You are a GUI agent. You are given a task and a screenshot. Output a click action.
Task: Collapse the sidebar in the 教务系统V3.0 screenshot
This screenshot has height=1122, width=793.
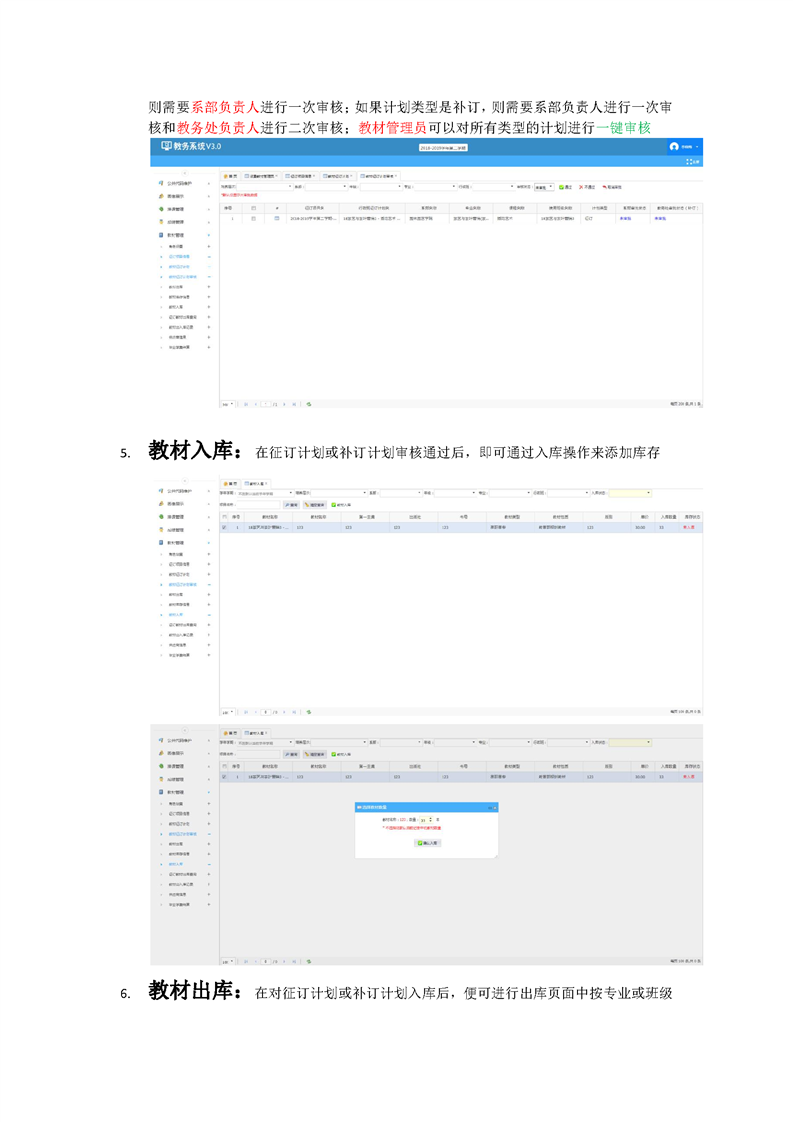tap(184, 172)
